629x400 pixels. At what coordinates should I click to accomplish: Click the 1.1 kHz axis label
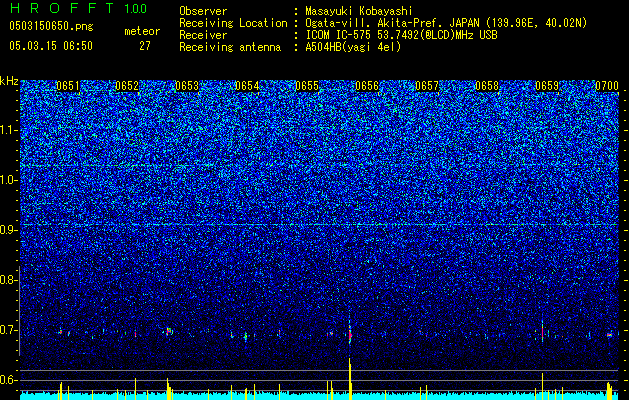[x=9, y=130]
